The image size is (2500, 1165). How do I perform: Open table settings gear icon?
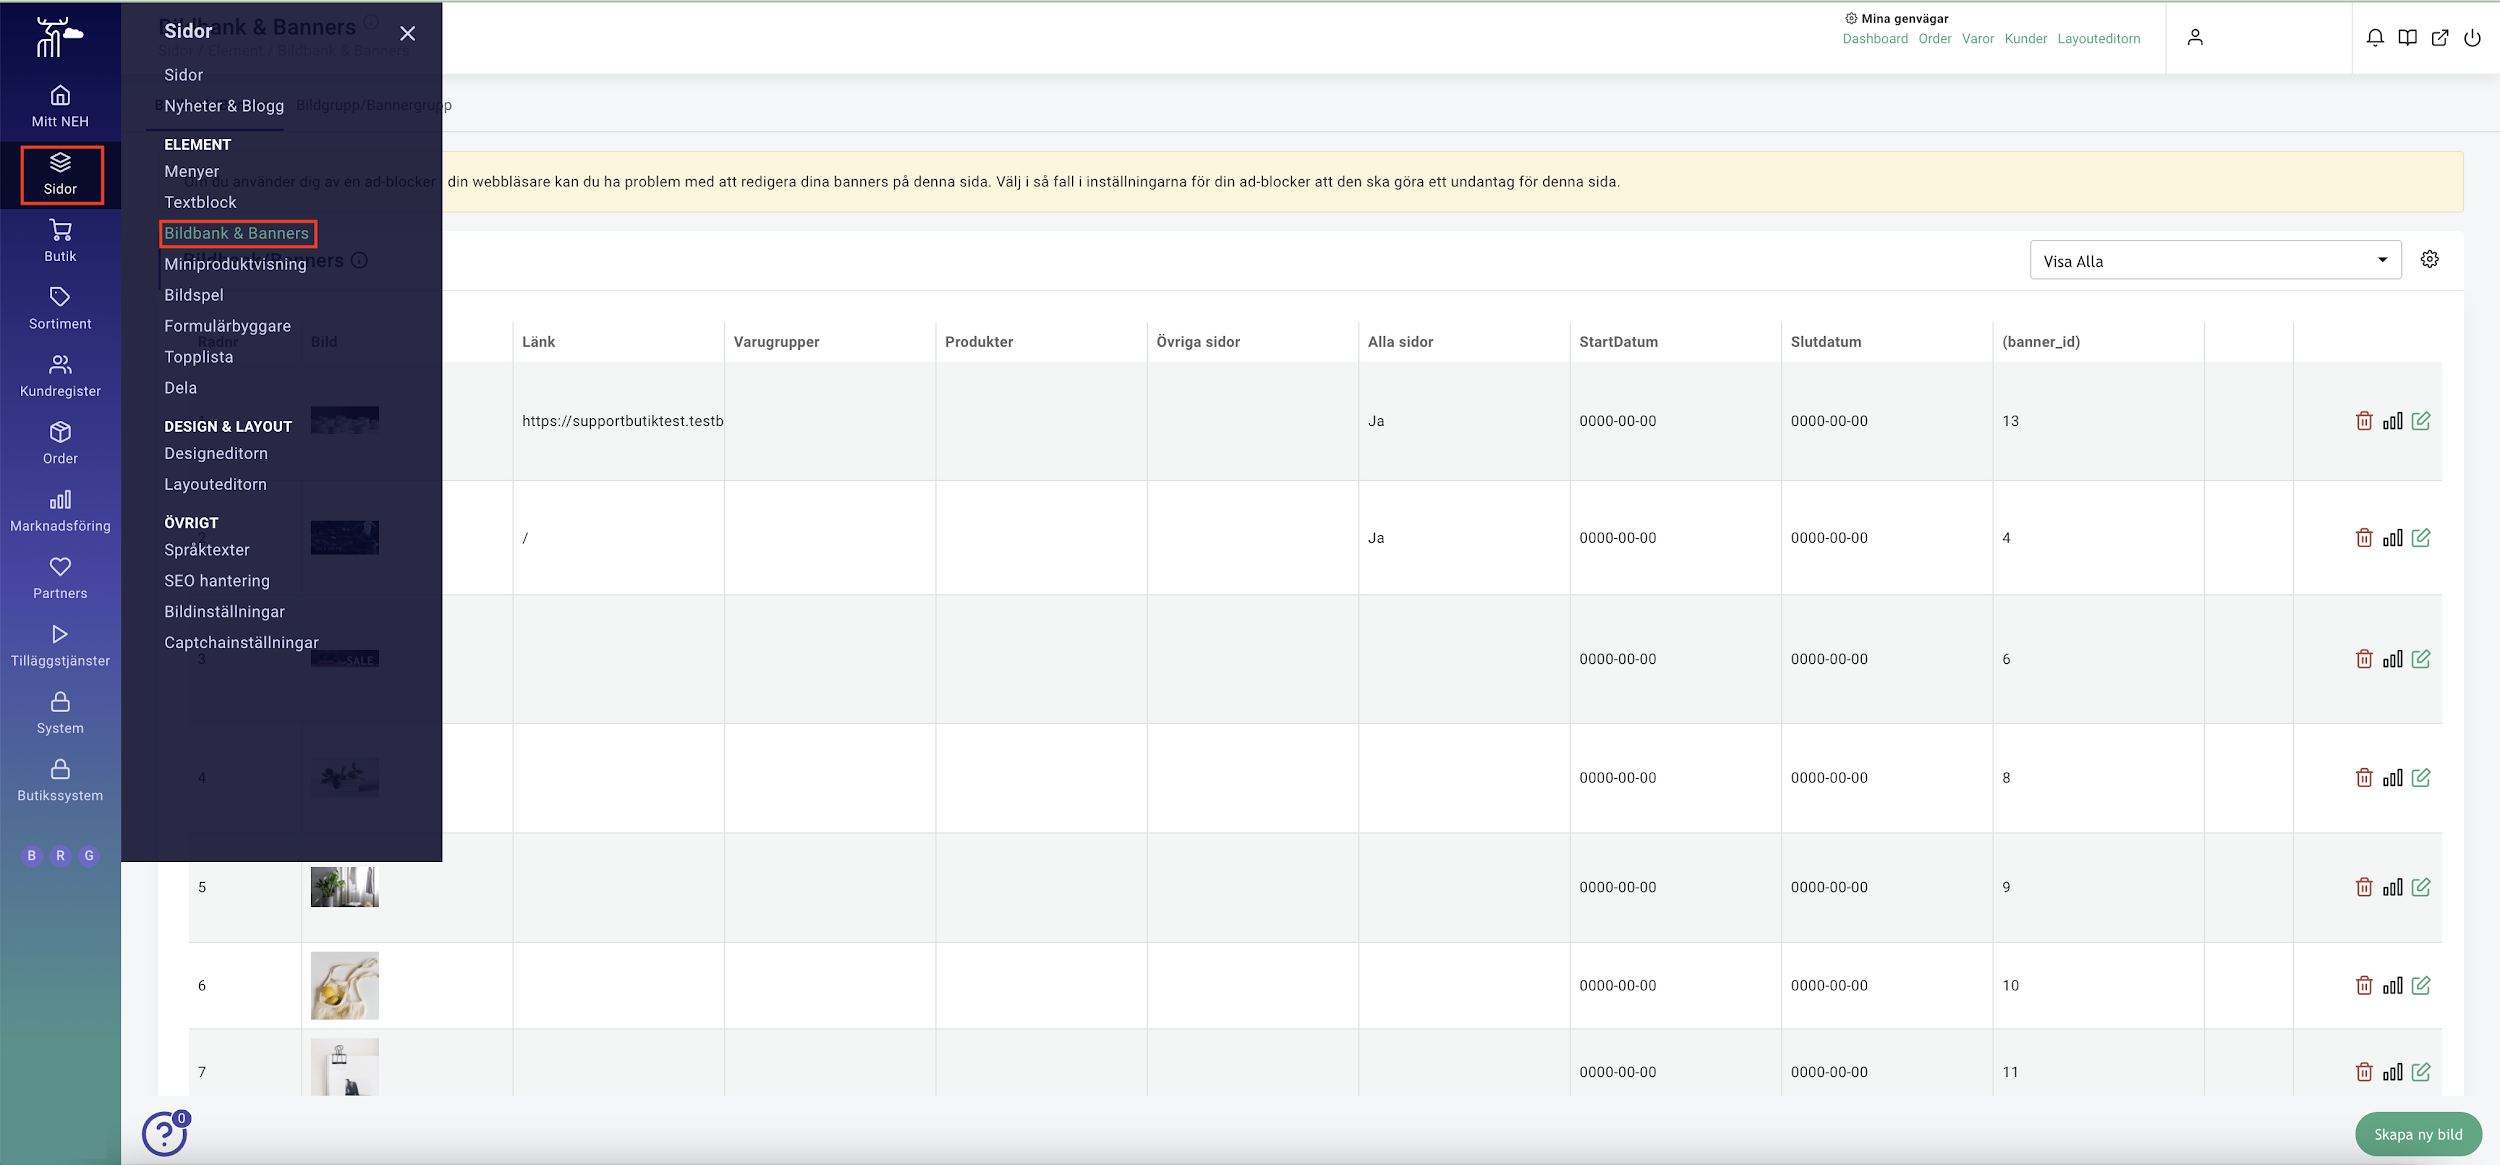[2430, 259]
